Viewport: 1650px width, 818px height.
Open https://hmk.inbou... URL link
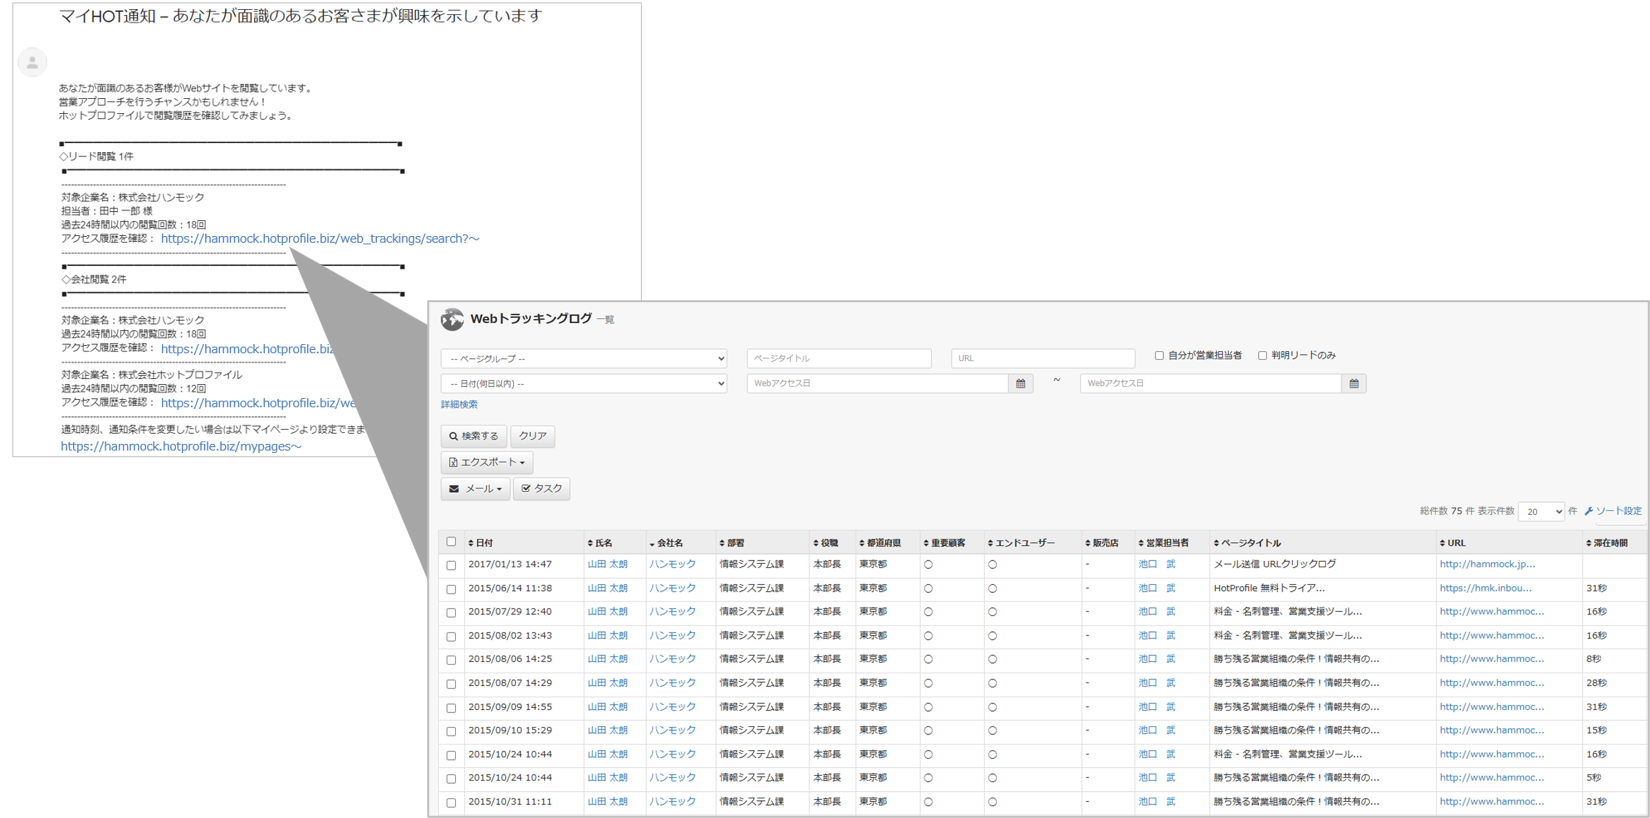pyautogui.click(x=1486, y=589)
